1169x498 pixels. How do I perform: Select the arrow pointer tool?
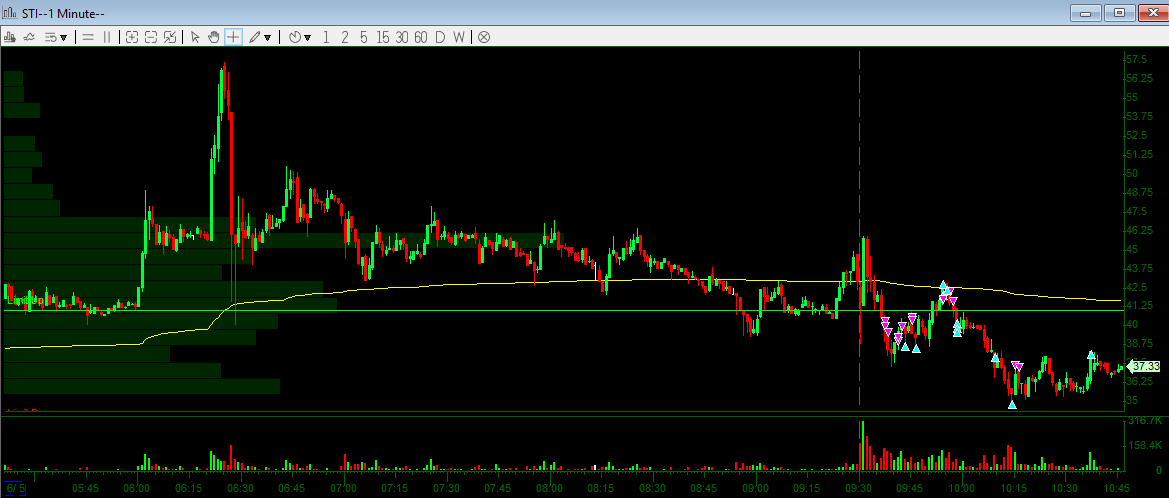(x=195, y=37)
